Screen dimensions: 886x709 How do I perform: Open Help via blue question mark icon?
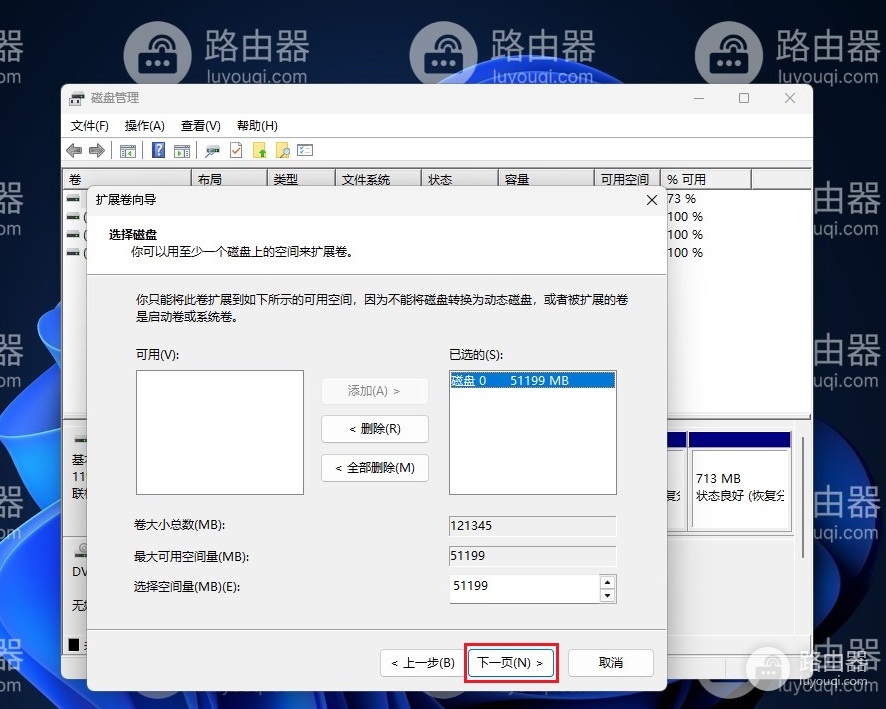[x=159, y=150]
